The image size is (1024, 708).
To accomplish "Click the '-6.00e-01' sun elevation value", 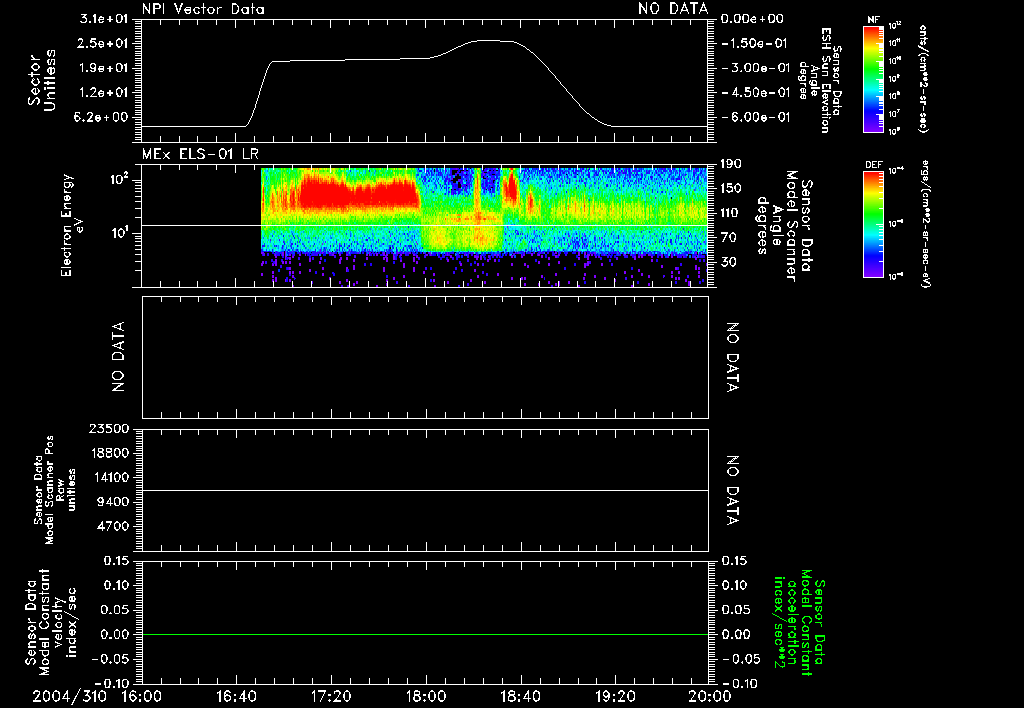I will [x=756, y=117].
